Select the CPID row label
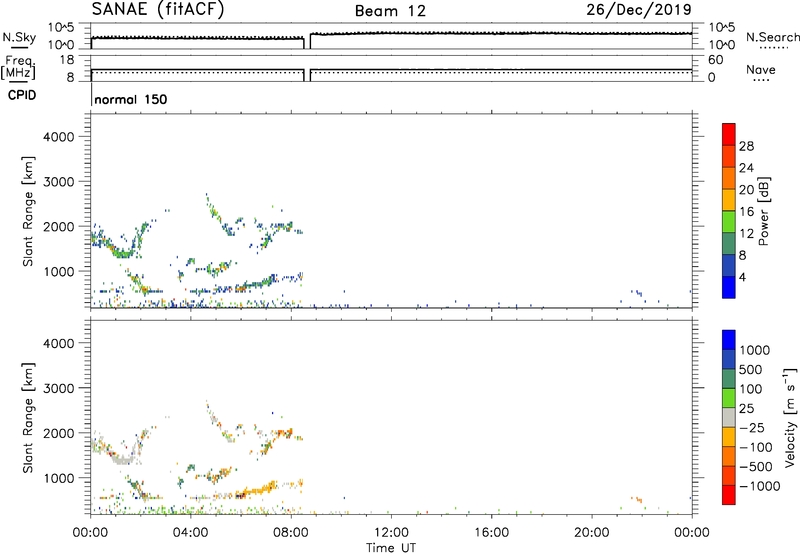The width and height of the screenshot is (800, 554). [x=22, y=95]
